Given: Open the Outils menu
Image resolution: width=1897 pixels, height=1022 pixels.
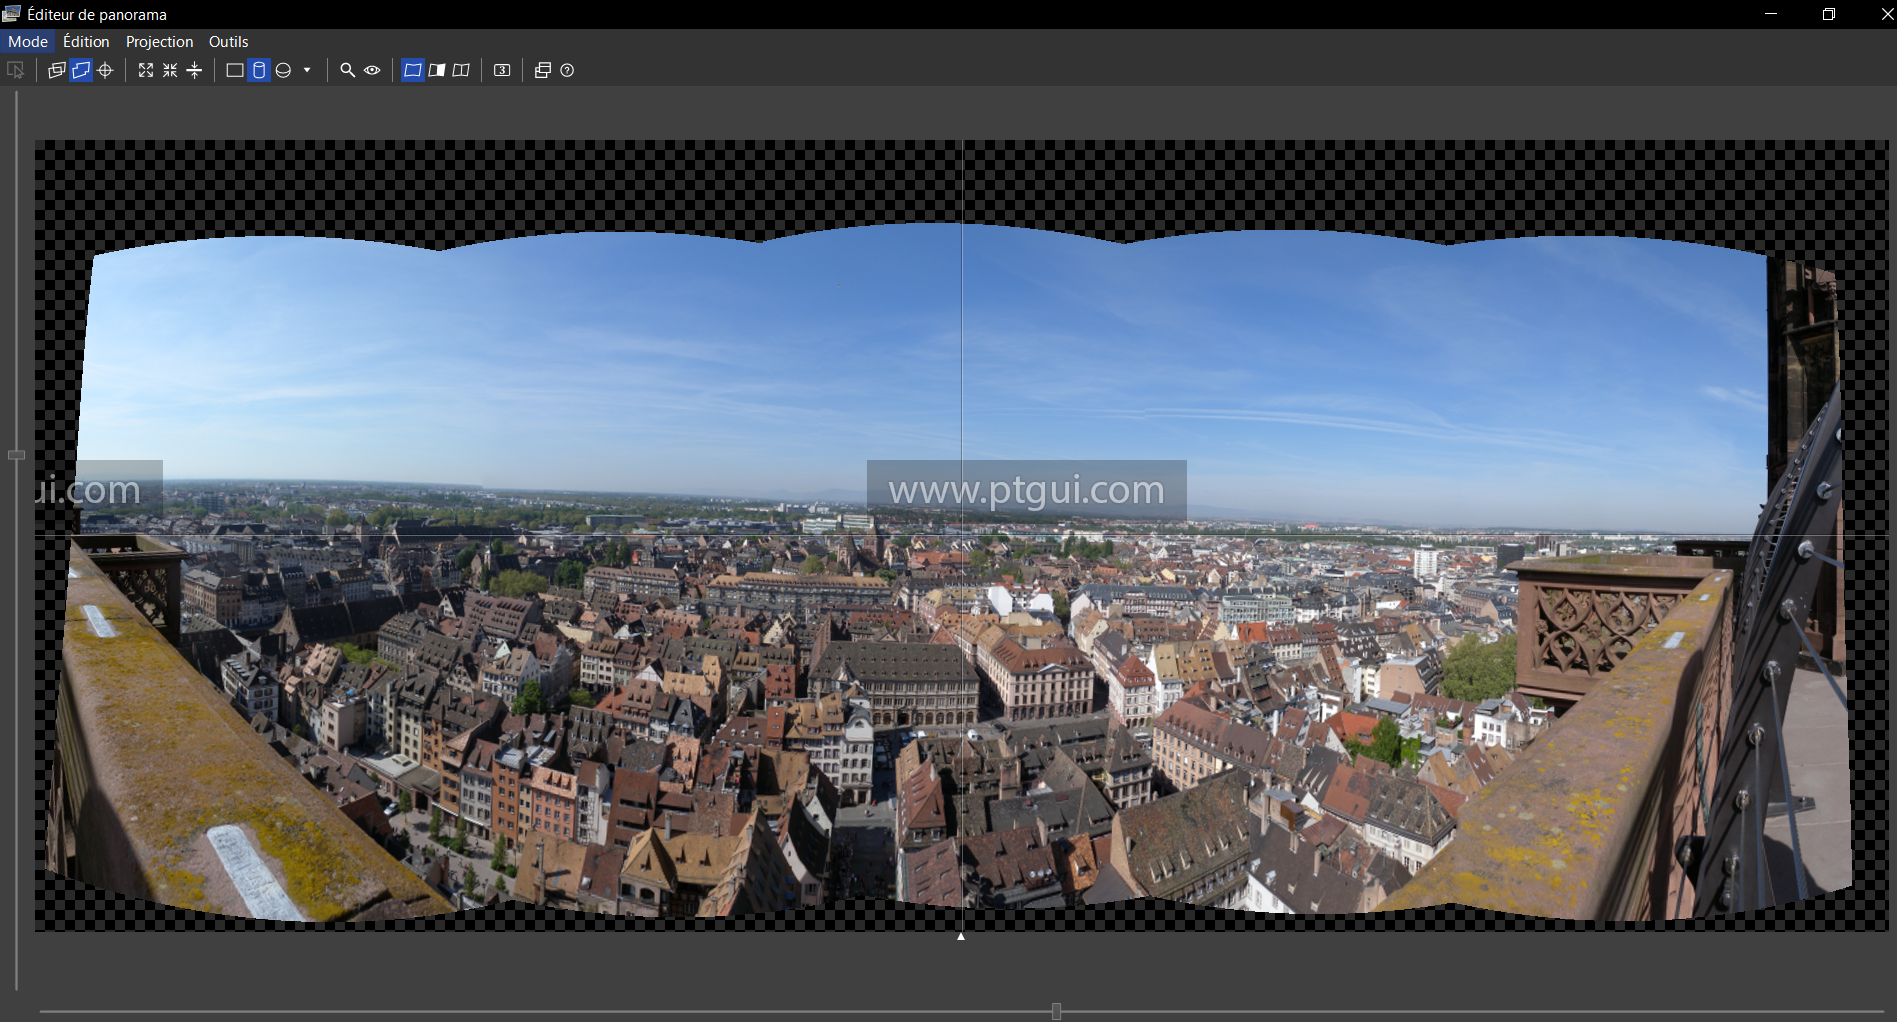Looking at the screenshot, I should [x=228, y=41].
